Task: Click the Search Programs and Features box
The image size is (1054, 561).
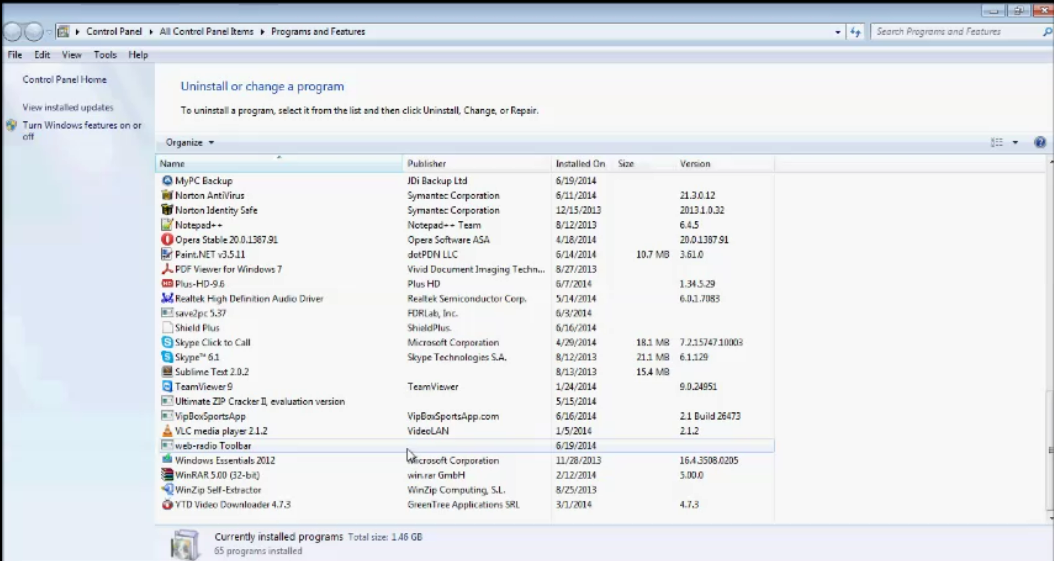Action: (x=955, y=32)
